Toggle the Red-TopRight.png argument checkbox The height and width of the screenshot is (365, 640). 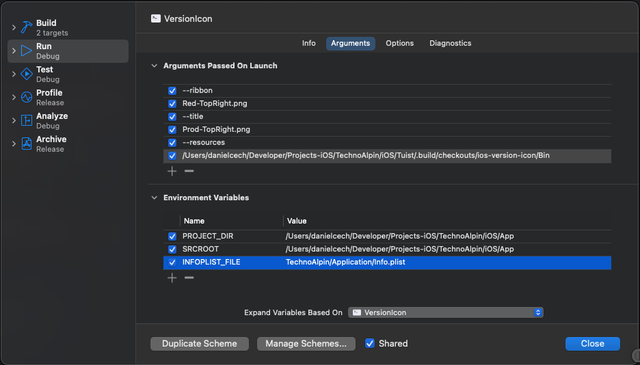(172, 104)
